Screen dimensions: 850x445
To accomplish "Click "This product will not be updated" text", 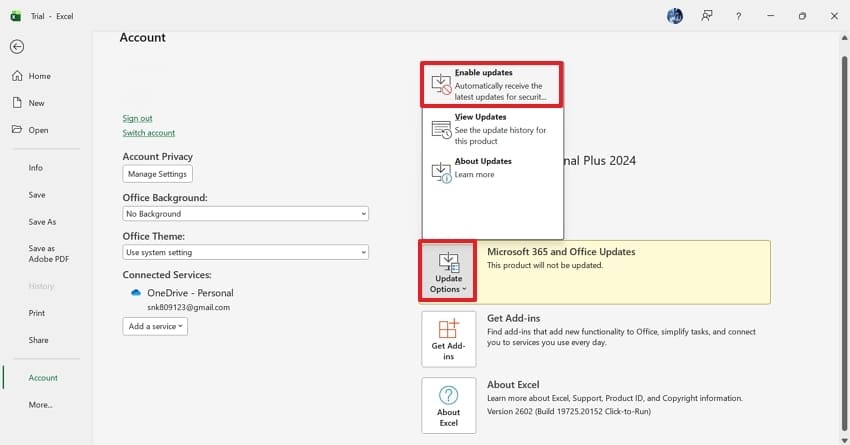I will [545, 265].
